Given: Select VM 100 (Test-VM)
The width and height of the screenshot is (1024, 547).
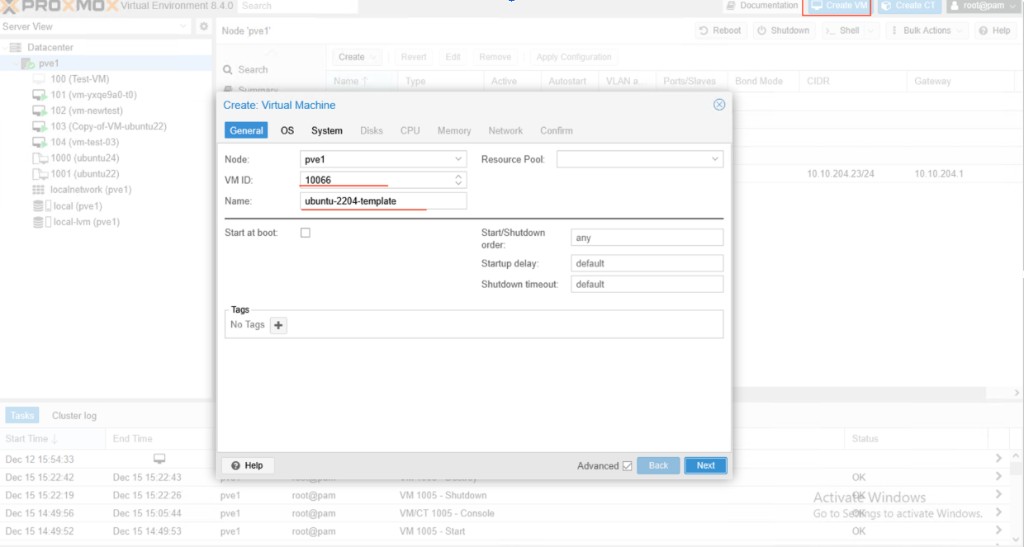Looking at the screenshot, I should (x=80, y=79).
